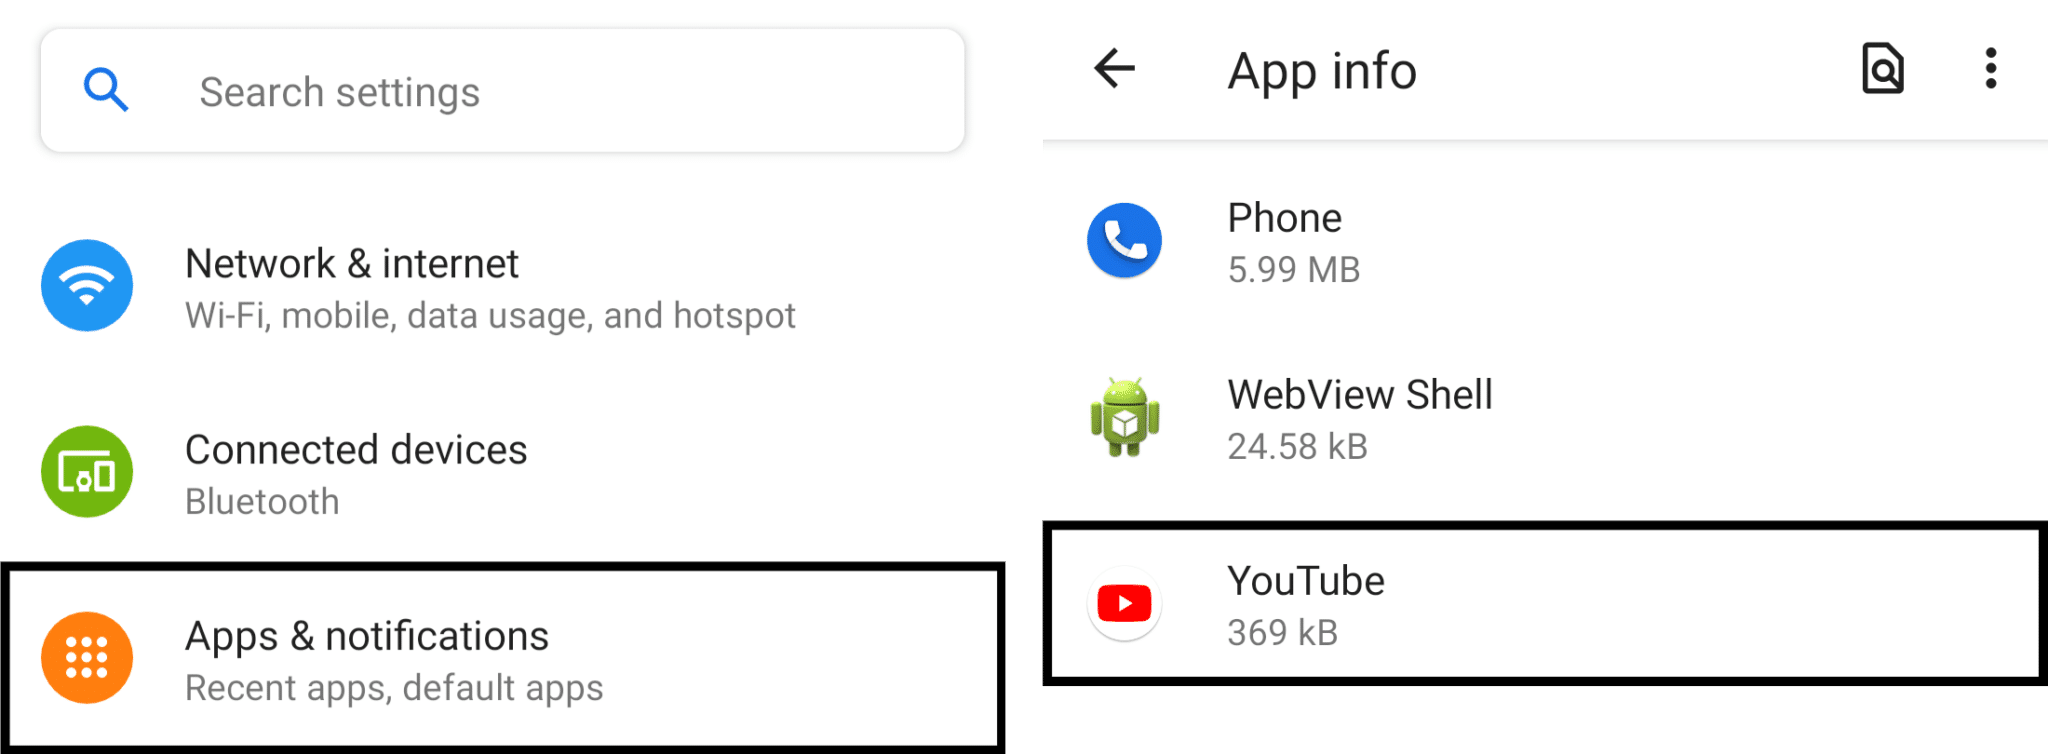The image size is (2048, 754).
Task: Select the YouTube app entry
Action: 1545,603
